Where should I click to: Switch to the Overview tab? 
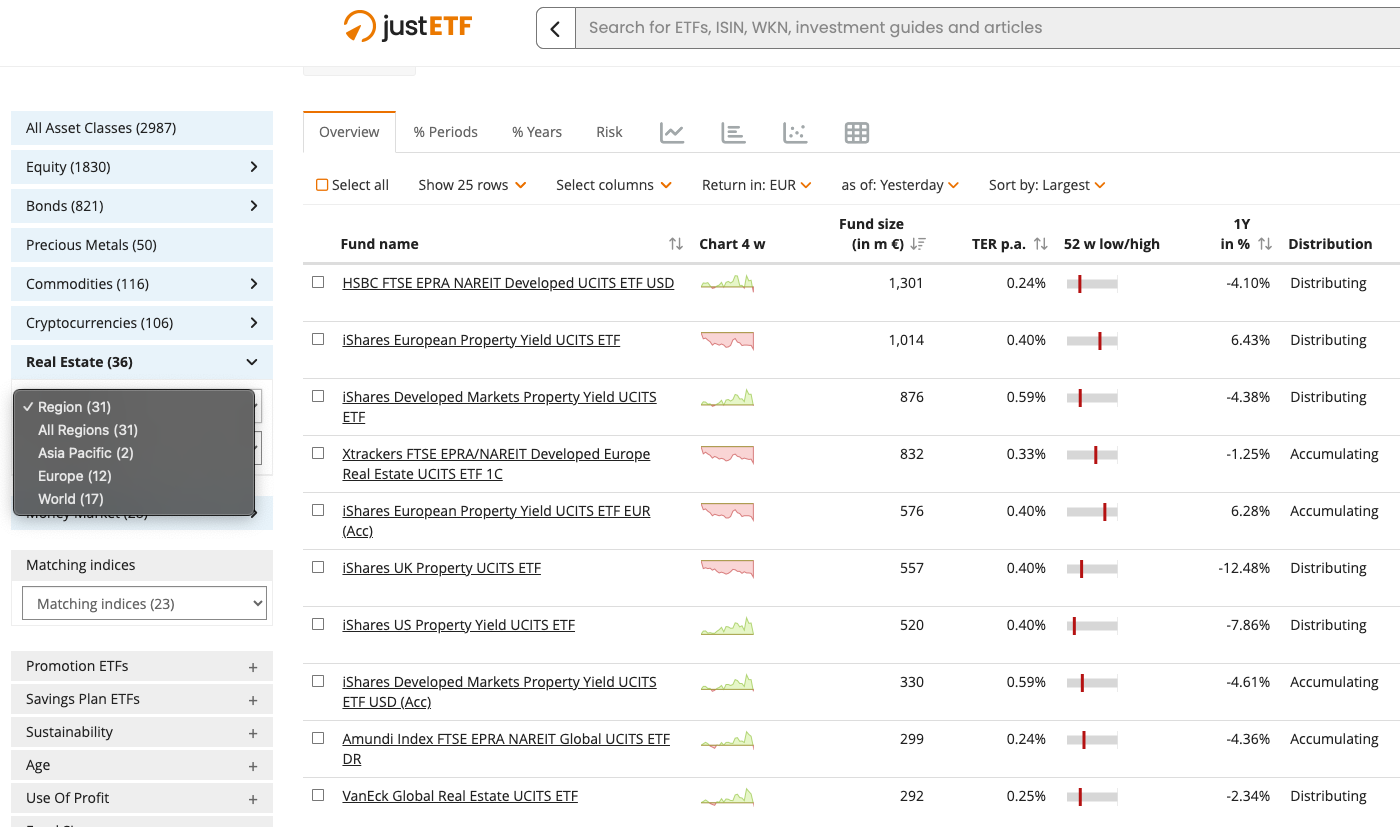click(349, 132)
